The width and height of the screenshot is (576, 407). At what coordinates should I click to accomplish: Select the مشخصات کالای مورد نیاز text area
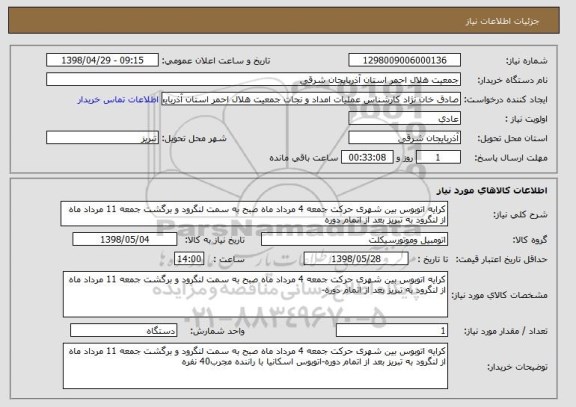tap(255, 294)
